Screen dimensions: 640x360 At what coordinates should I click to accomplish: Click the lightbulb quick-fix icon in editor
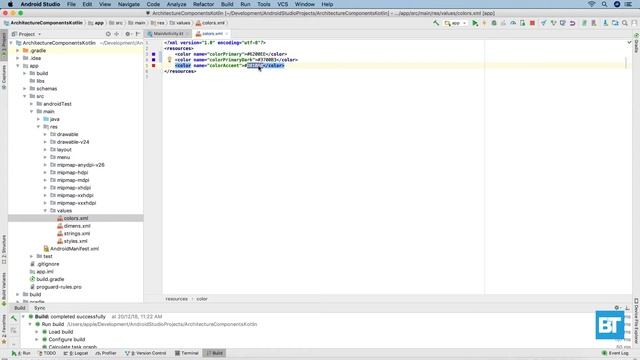click(169, 60)
